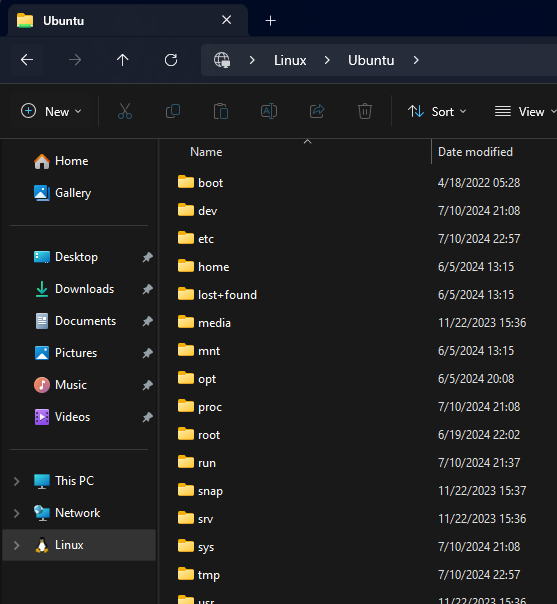Click the network globe icon in address bar
Viewport: 557px width, 604px height.
pyautogui.click(x=222, y=60)
